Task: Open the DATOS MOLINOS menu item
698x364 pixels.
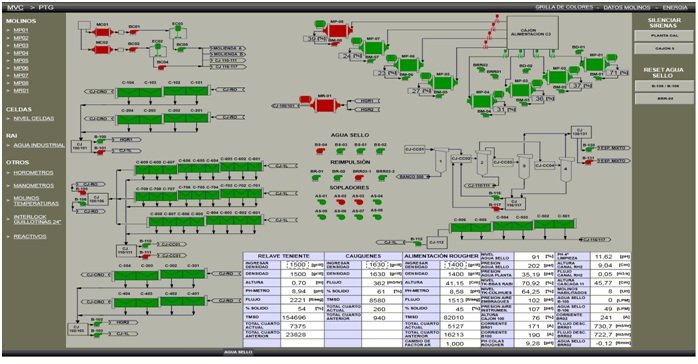Action: click(627, 8)
